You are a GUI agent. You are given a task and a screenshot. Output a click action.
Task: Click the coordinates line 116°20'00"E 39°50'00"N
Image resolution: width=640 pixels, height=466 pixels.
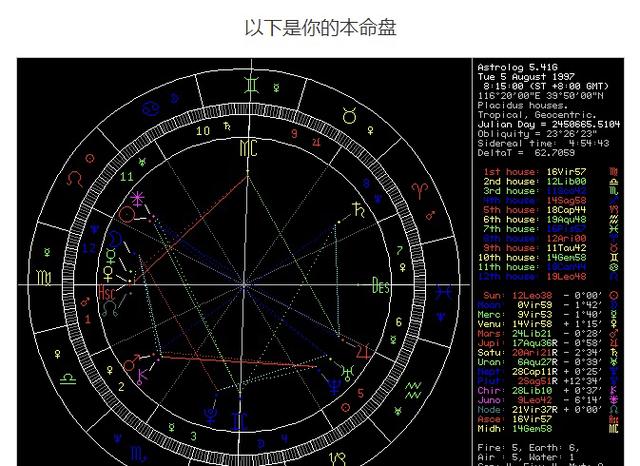click(x=540, y=96)
